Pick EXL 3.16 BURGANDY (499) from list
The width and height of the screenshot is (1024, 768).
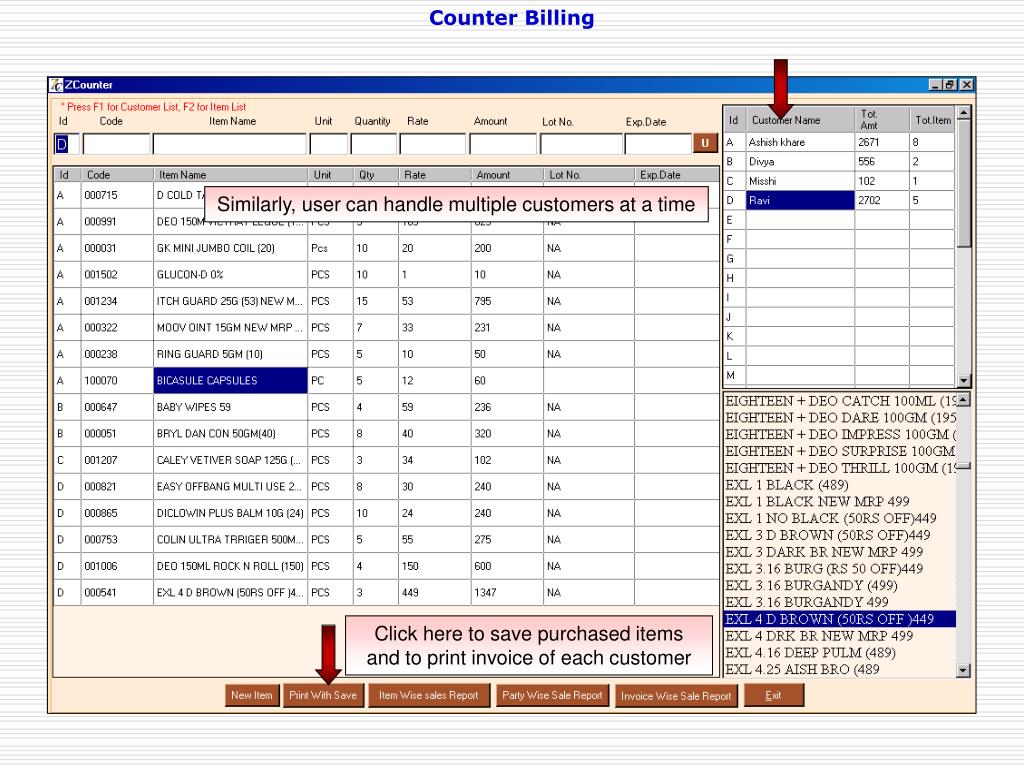pos(840,586)
